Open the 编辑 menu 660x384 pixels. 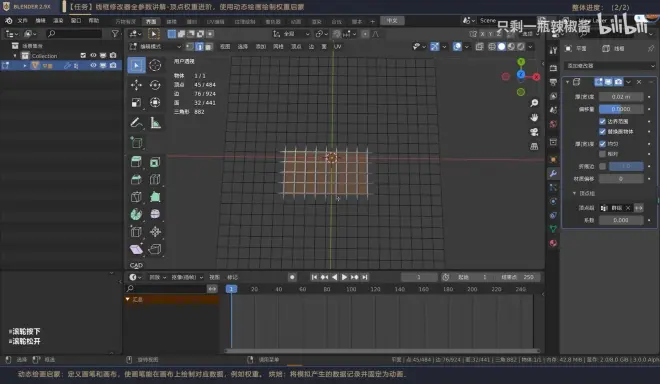[x=40, y=21]
